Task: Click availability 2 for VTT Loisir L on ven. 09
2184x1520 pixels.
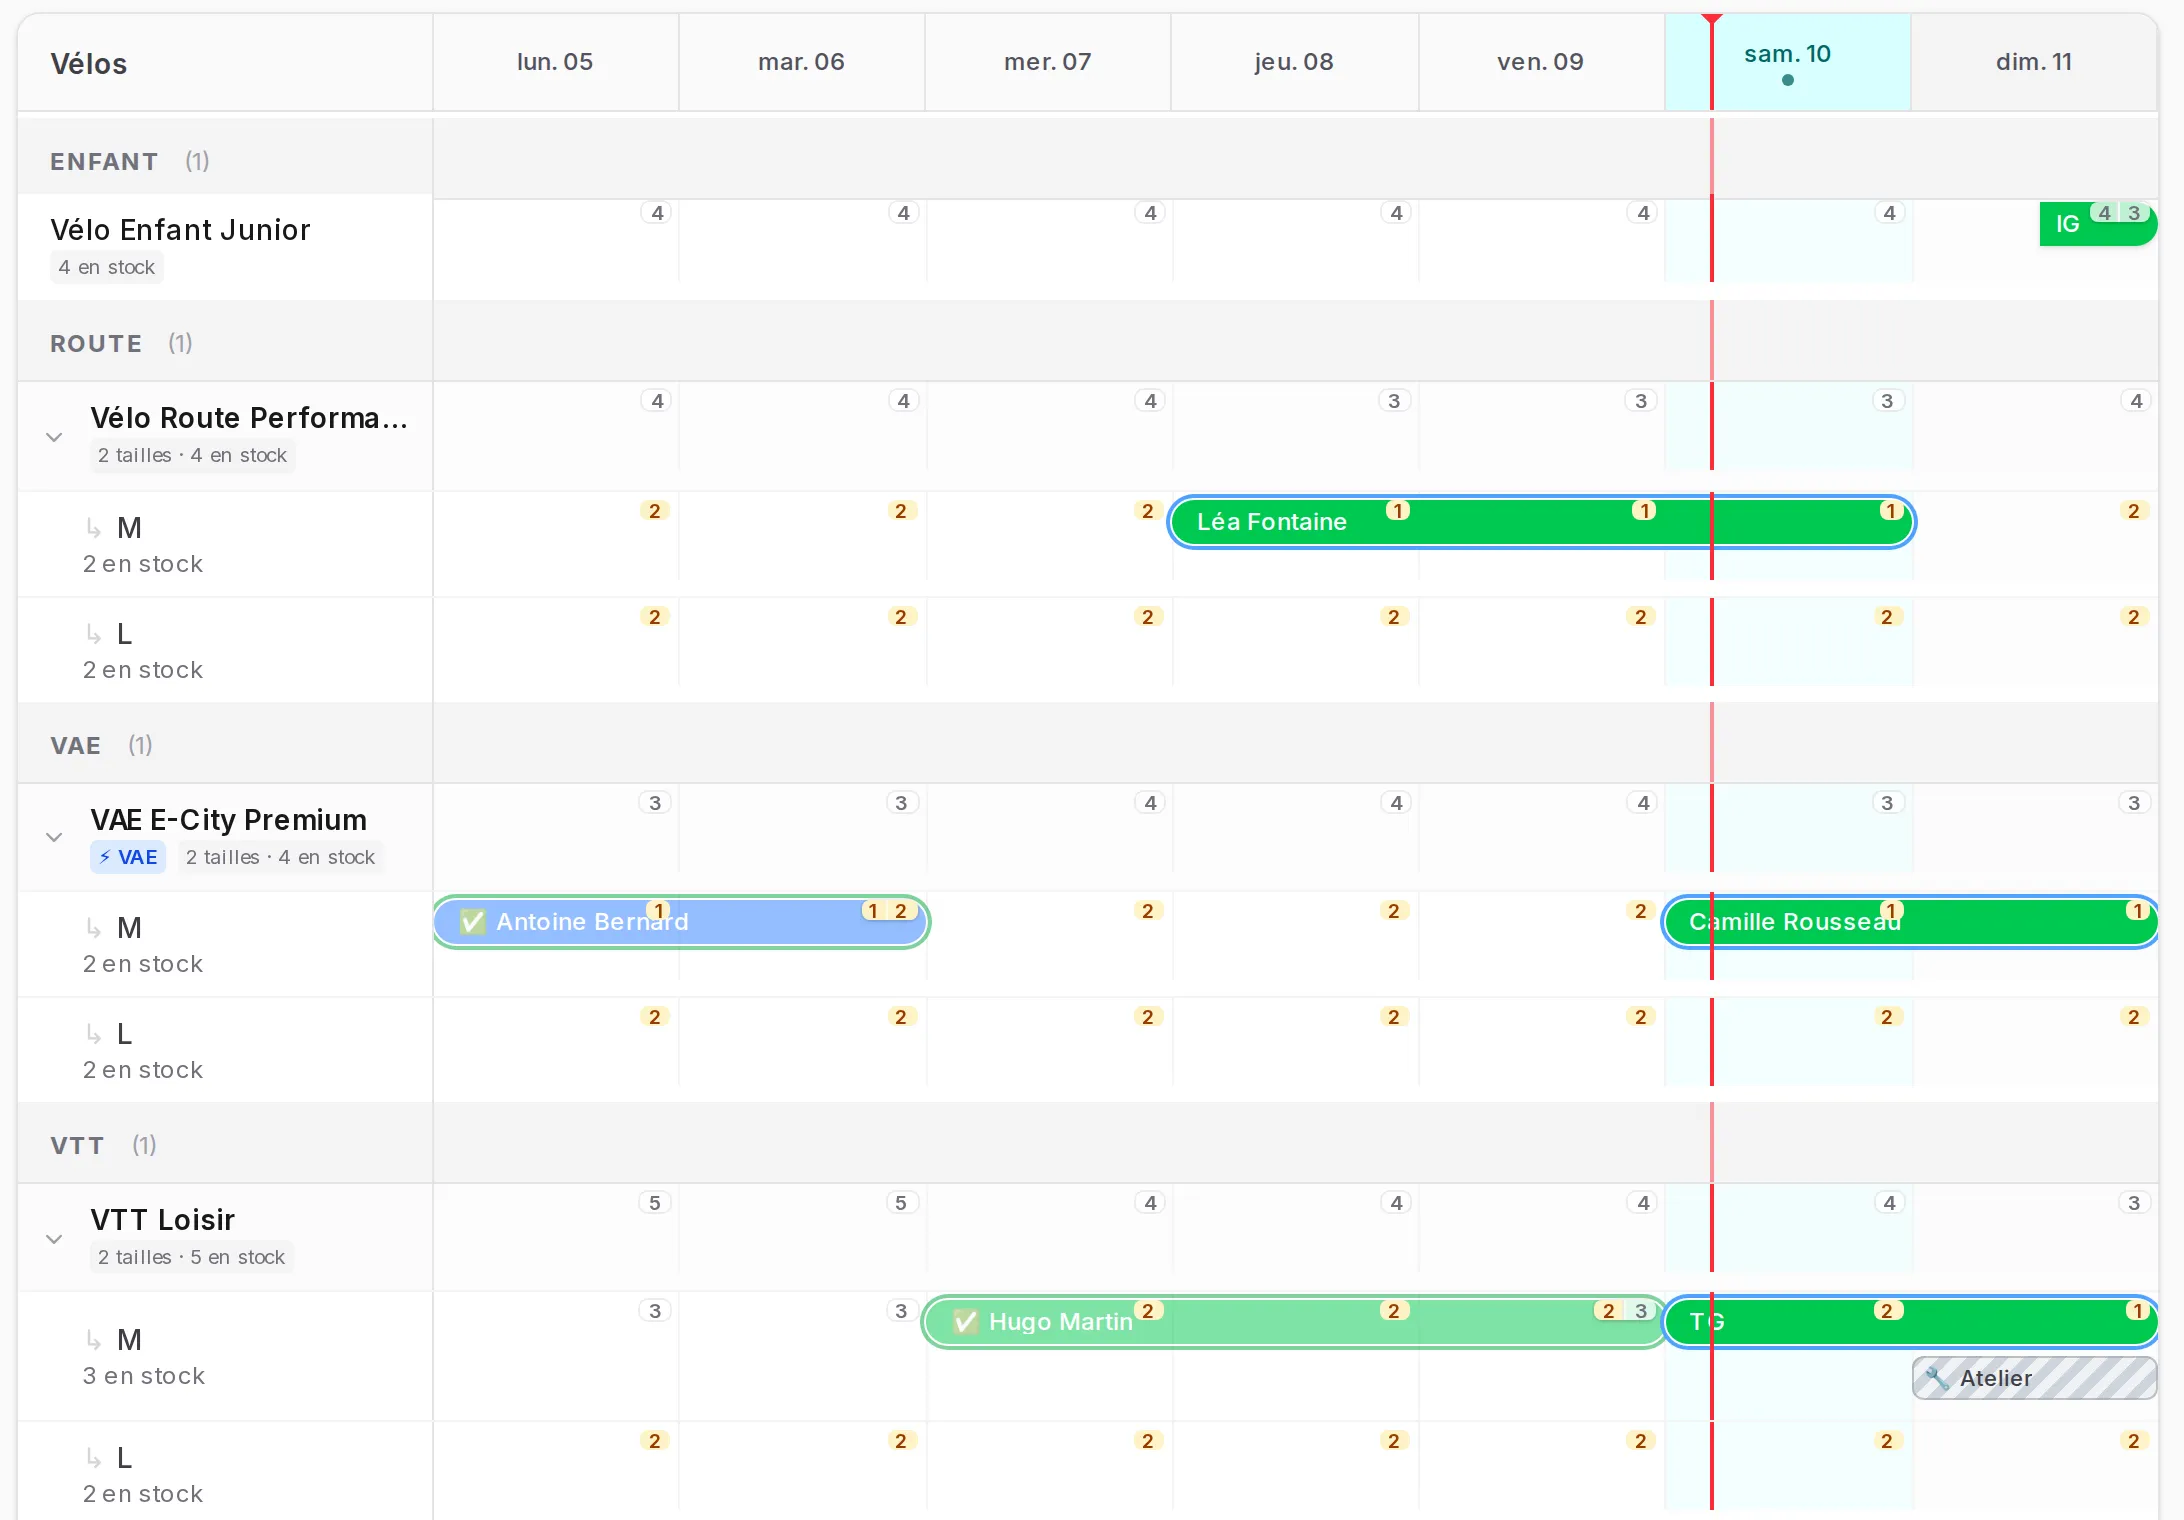Action: click(x=1640, y=1441)
